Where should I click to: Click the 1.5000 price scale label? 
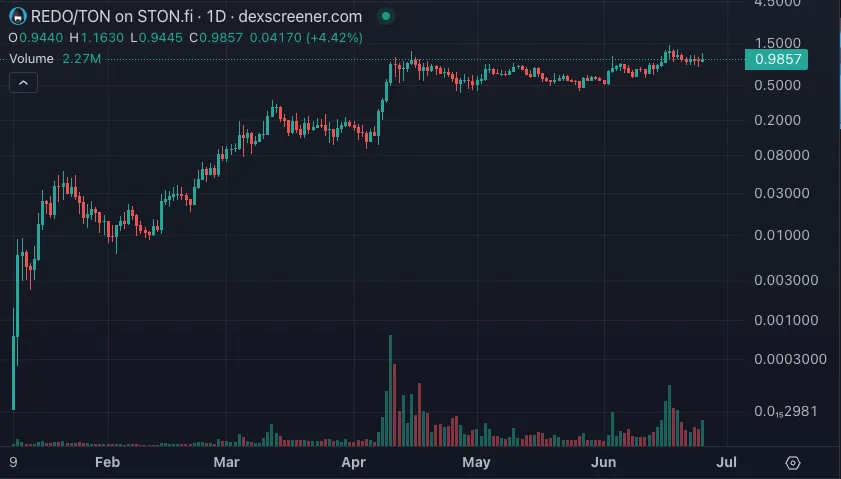[x=779, y=44]
